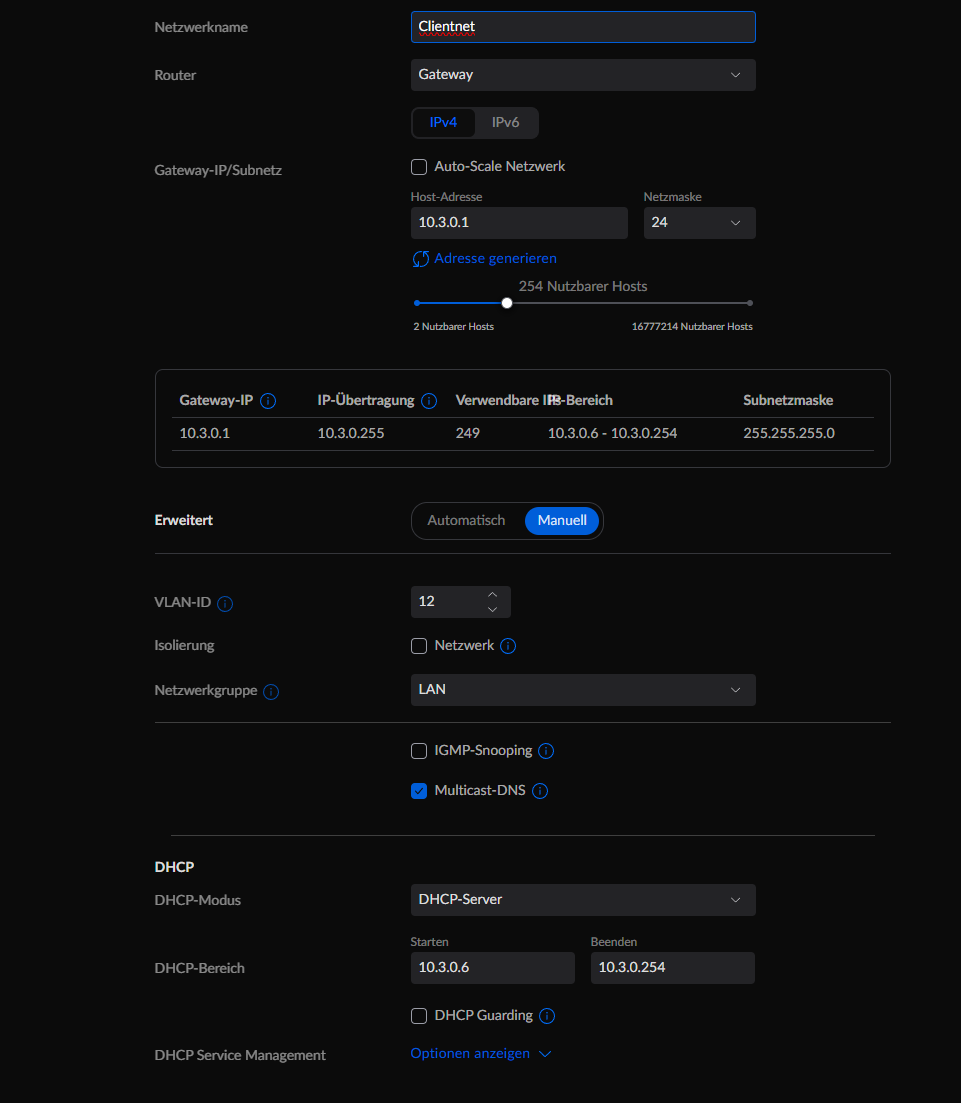Click the 10.3.0.255 broadcast value
The width and height of the screenshot is (961, 1103).
point(351,433)
